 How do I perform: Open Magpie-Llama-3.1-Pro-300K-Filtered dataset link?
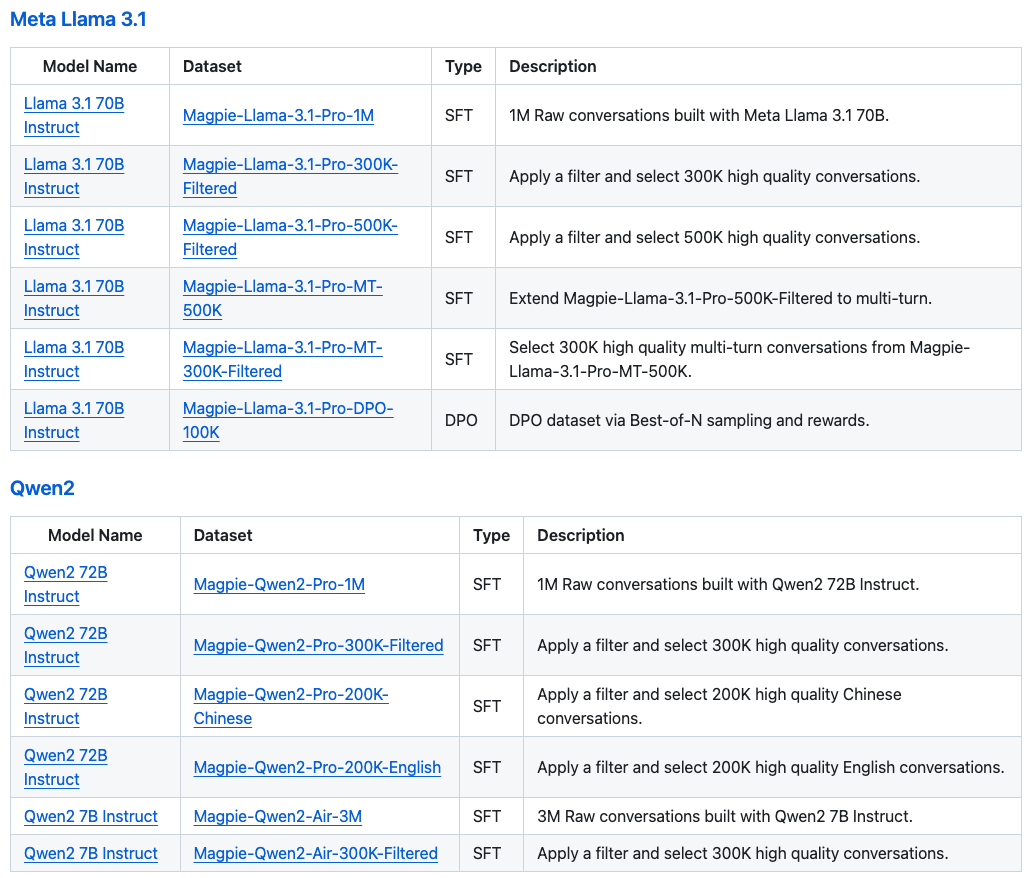[290, 165]
